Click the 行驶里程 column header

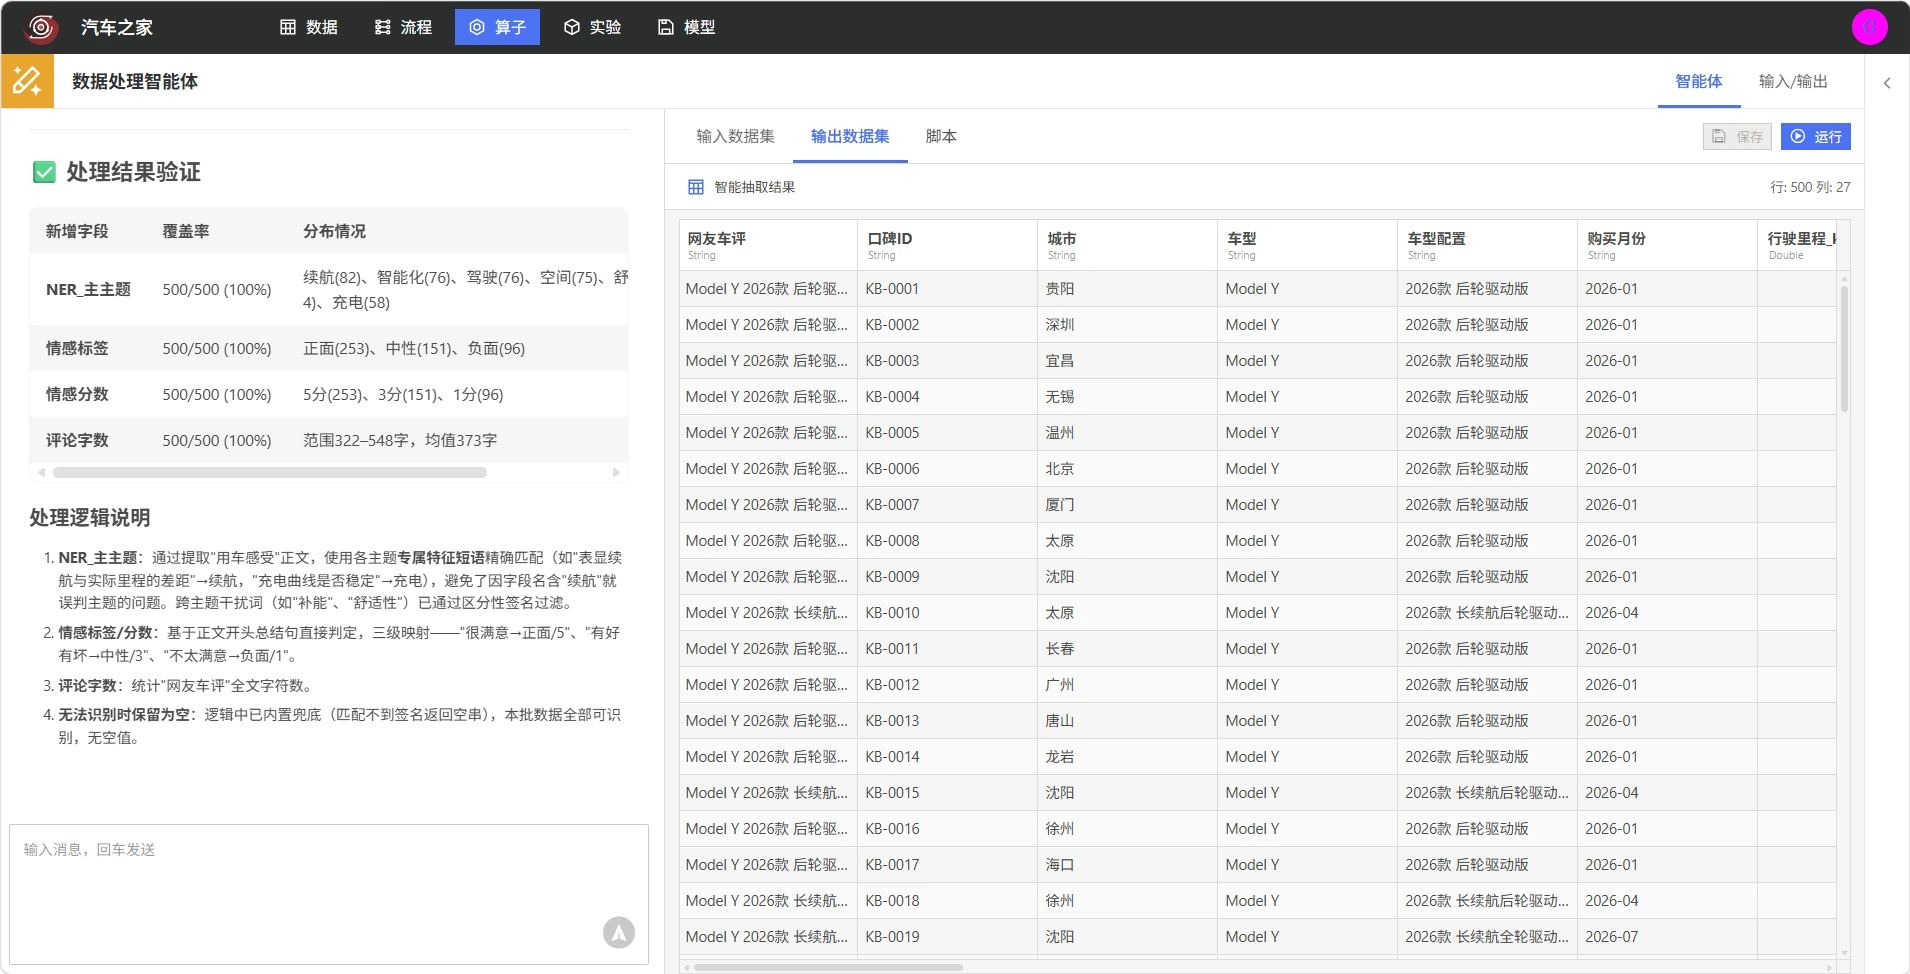(1799, 245)
